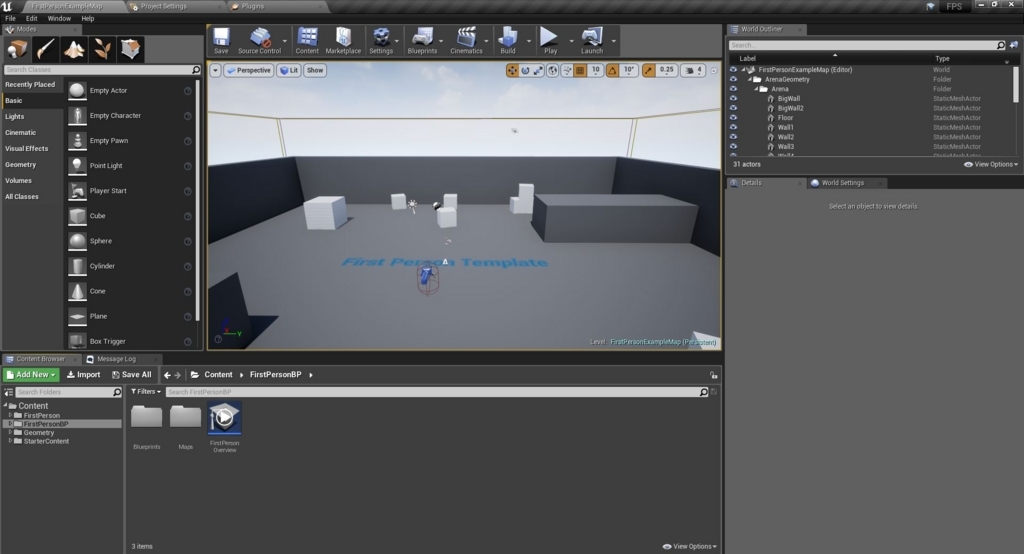
Task: Click the Save toolbar icon
Action: point(221,41)
